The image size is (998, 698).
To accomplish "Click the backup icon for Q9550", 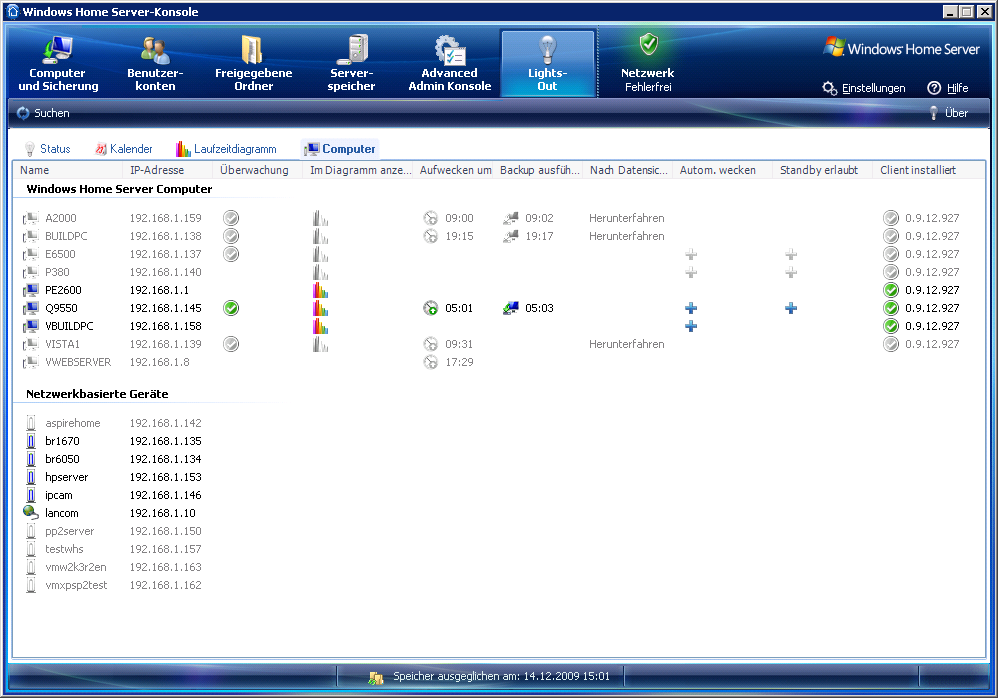I will [x=510, y=309].
